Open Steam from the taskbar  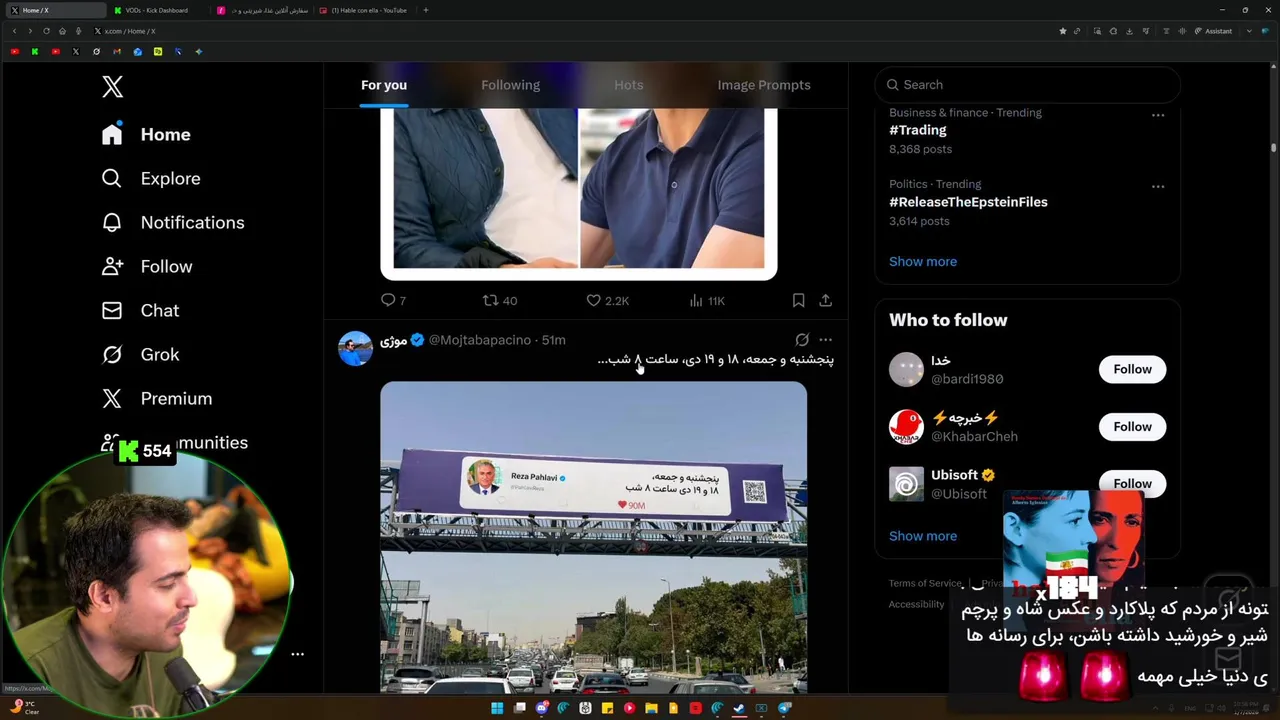click(739, 708)
